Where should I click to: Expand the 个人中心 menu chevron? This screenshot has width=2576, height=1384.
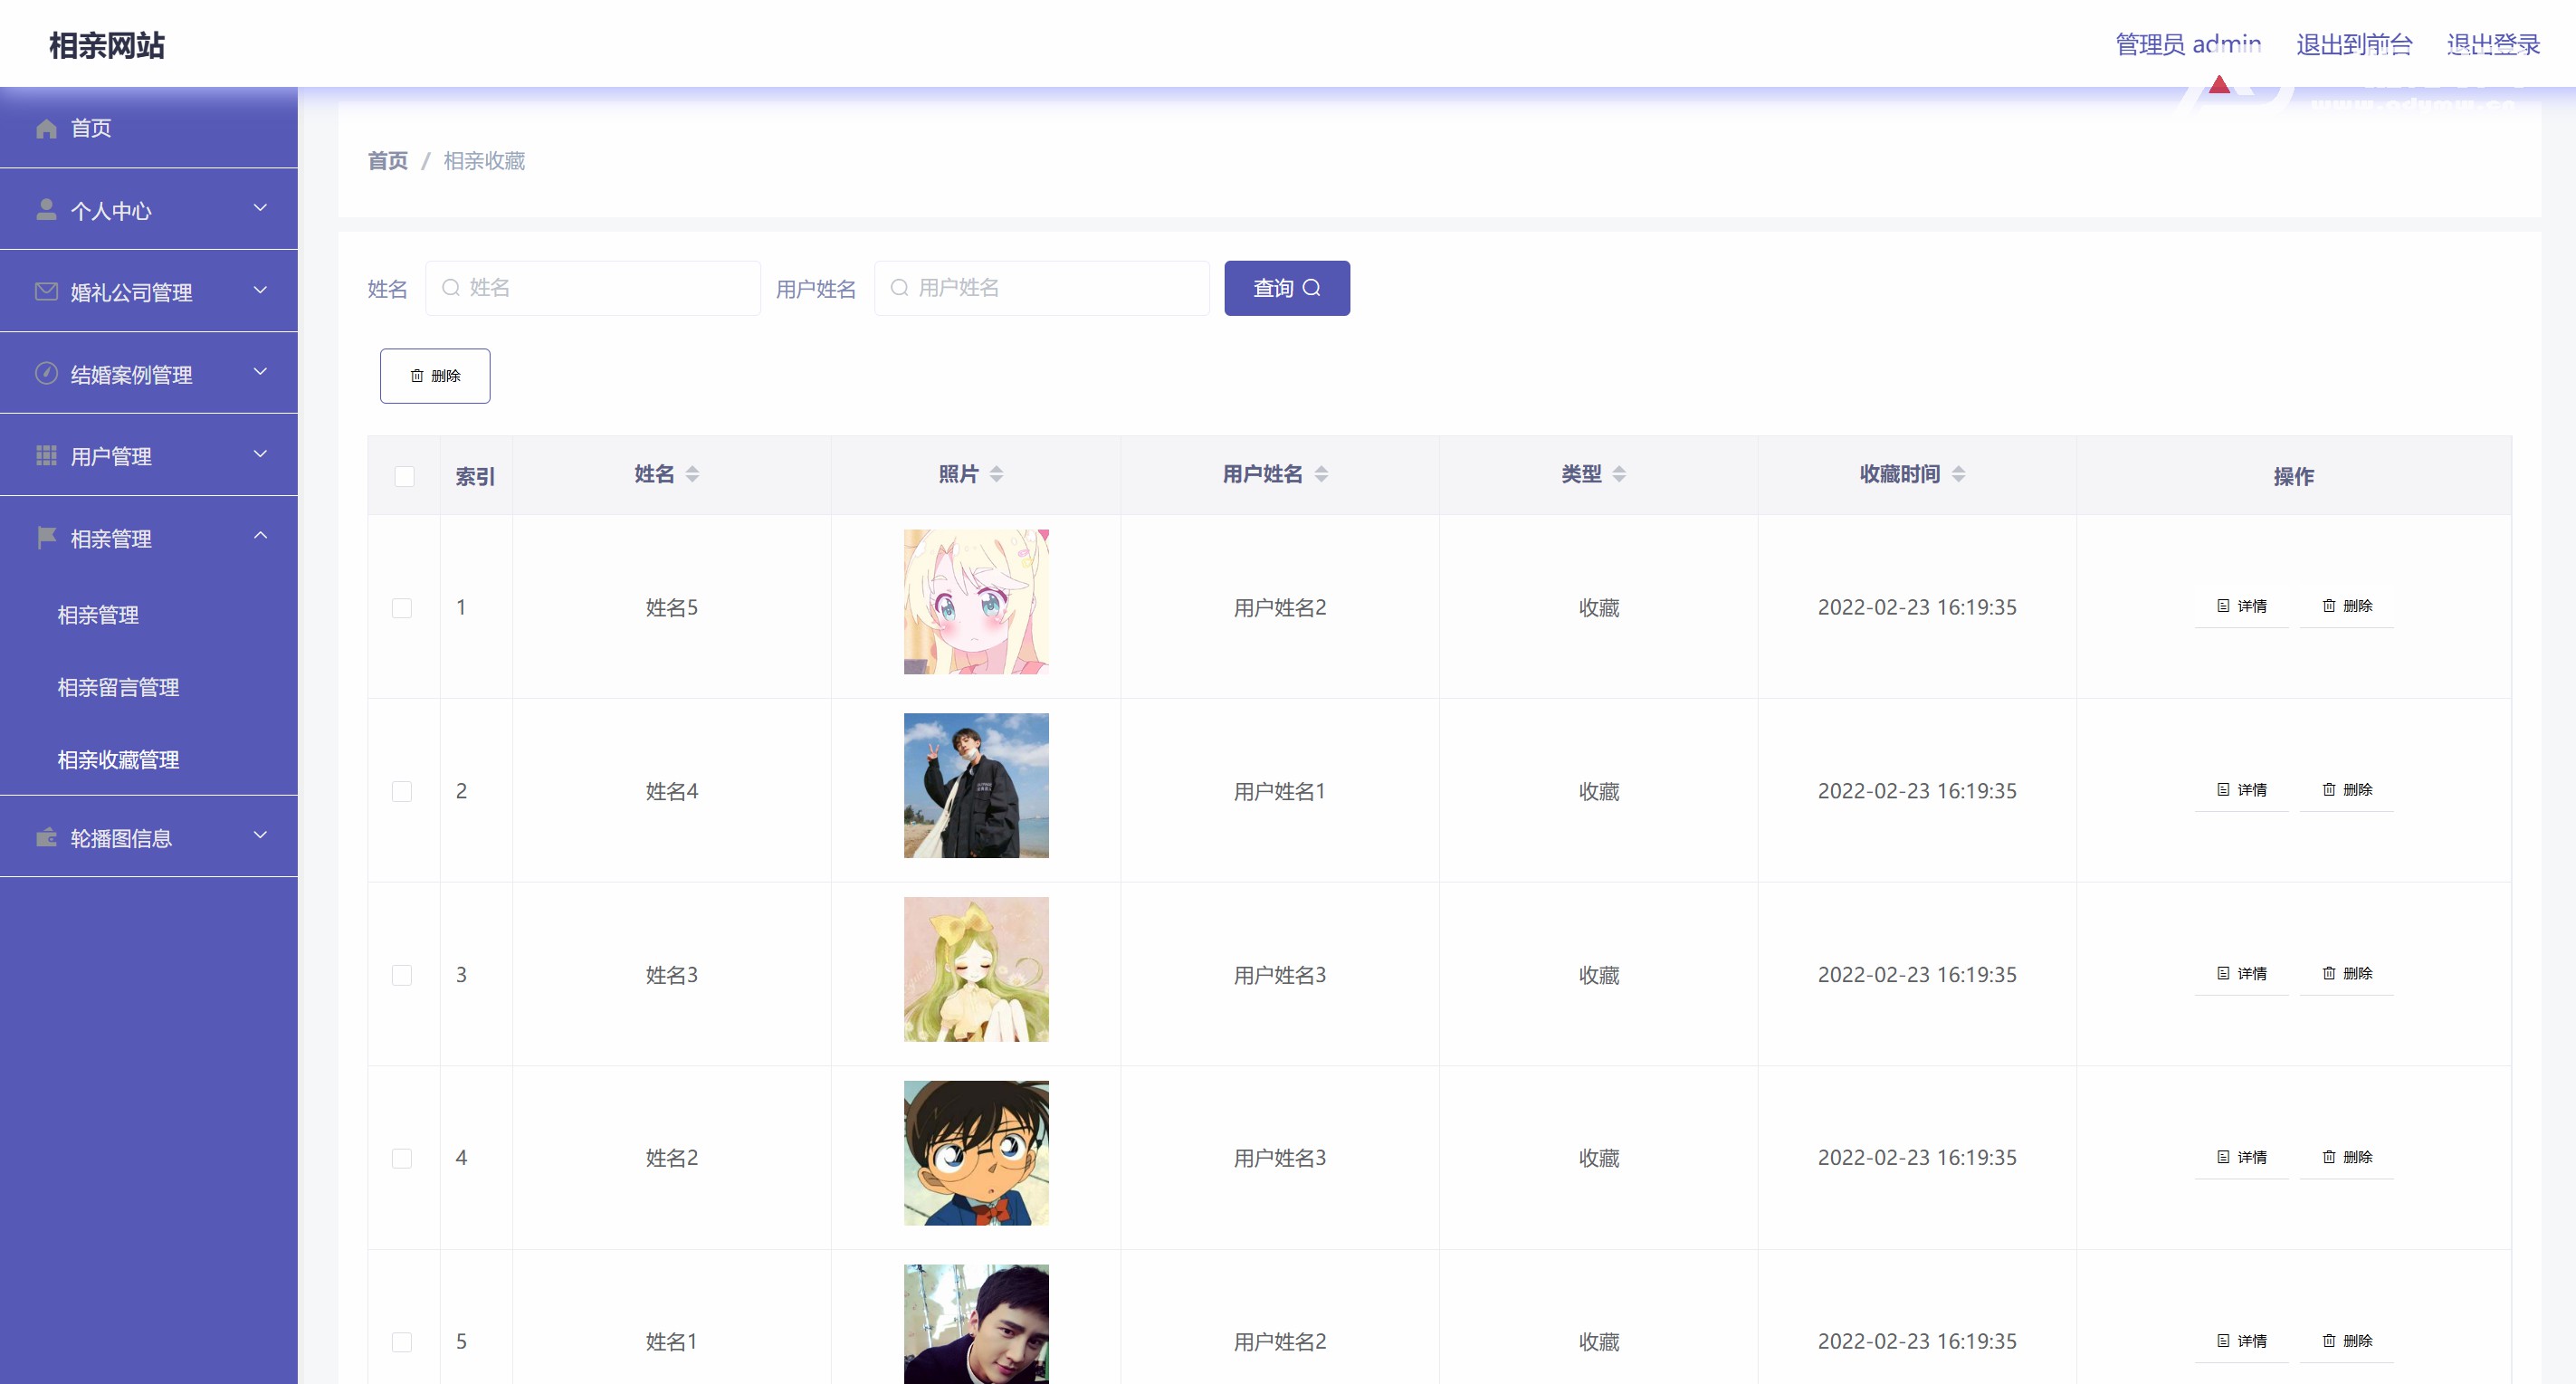tap(260, 208)
